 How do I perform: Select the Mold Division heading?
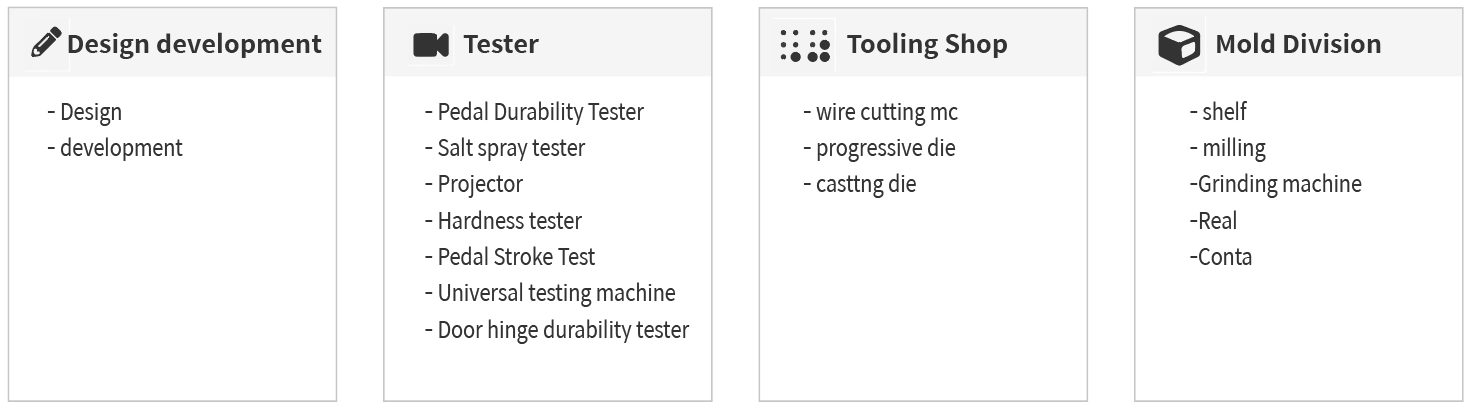click(1298, 44)
